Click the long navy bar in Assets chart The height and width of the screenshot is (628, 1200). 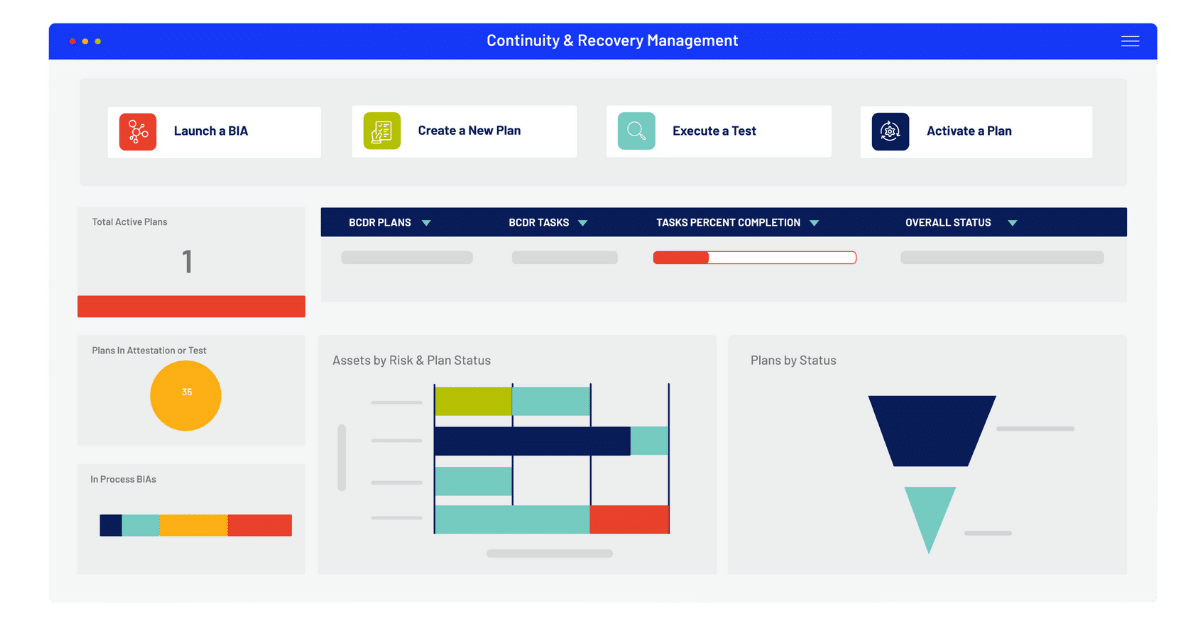point(533,441)
